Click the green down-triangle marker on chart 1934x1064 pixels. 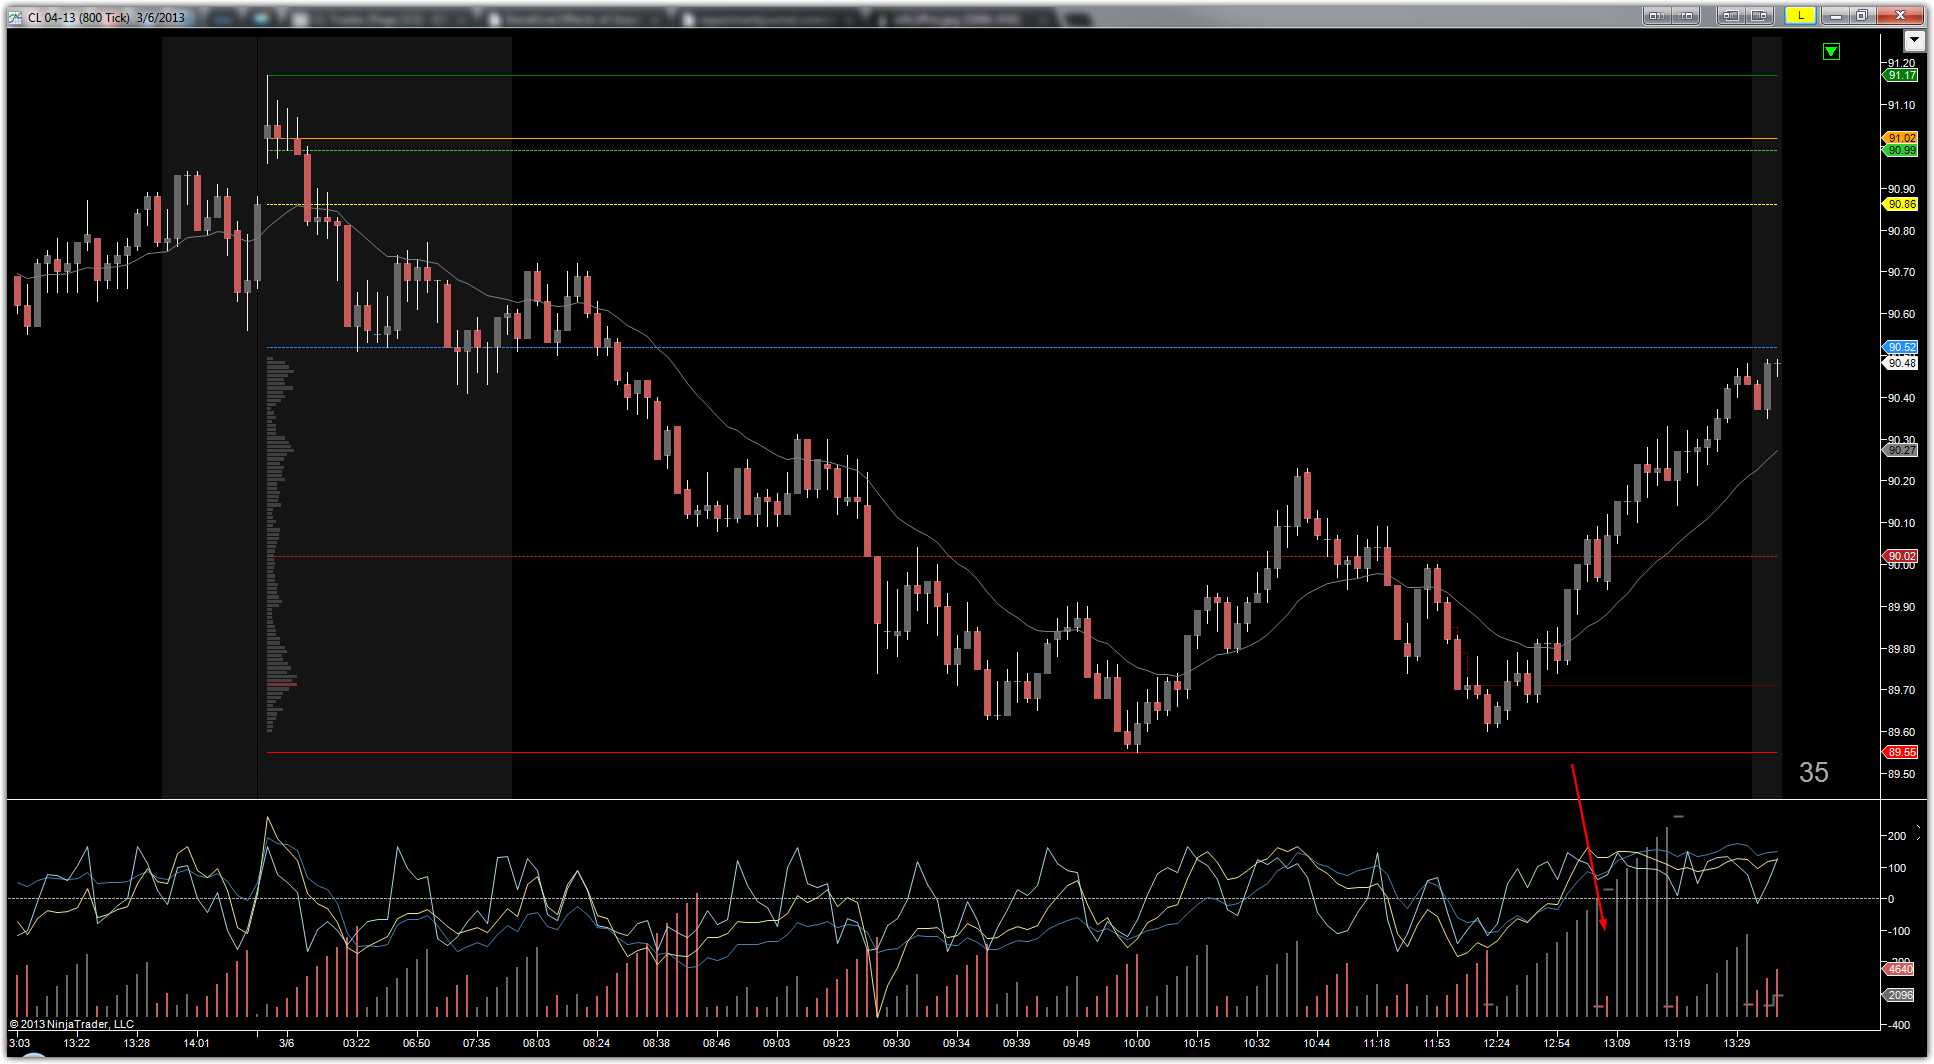point(1831,51)
